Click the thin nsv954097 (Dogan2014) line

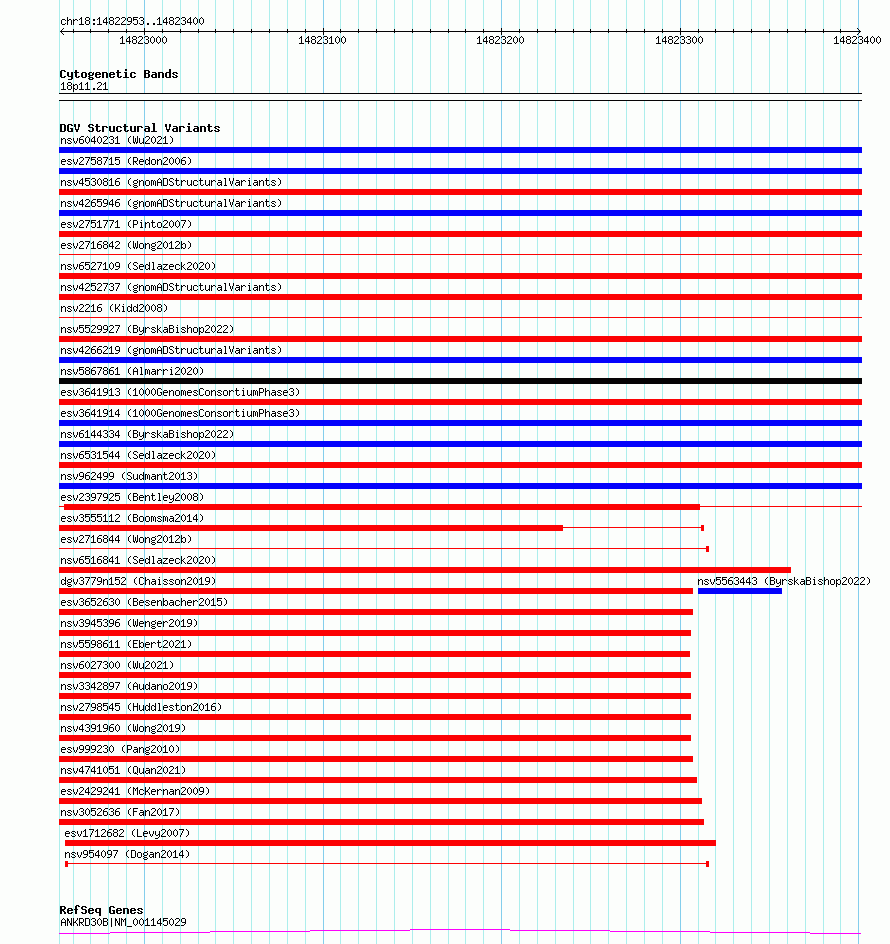tap(387, 864)
